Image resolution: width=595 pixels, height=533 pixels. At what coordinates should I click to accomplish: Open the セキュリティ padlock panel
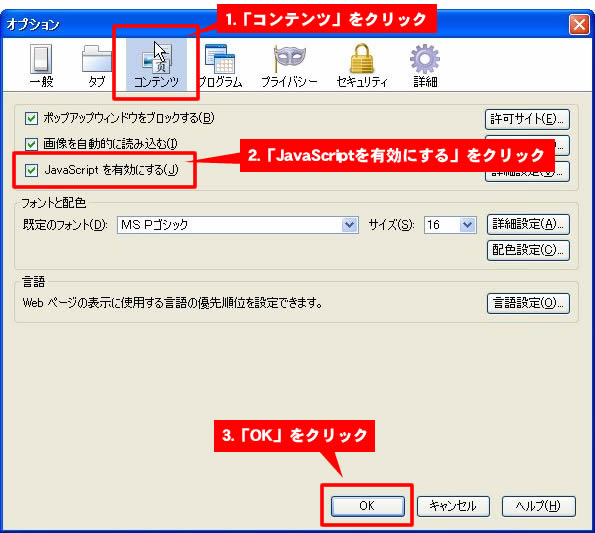pyautogui.click(x=362, y=65)
